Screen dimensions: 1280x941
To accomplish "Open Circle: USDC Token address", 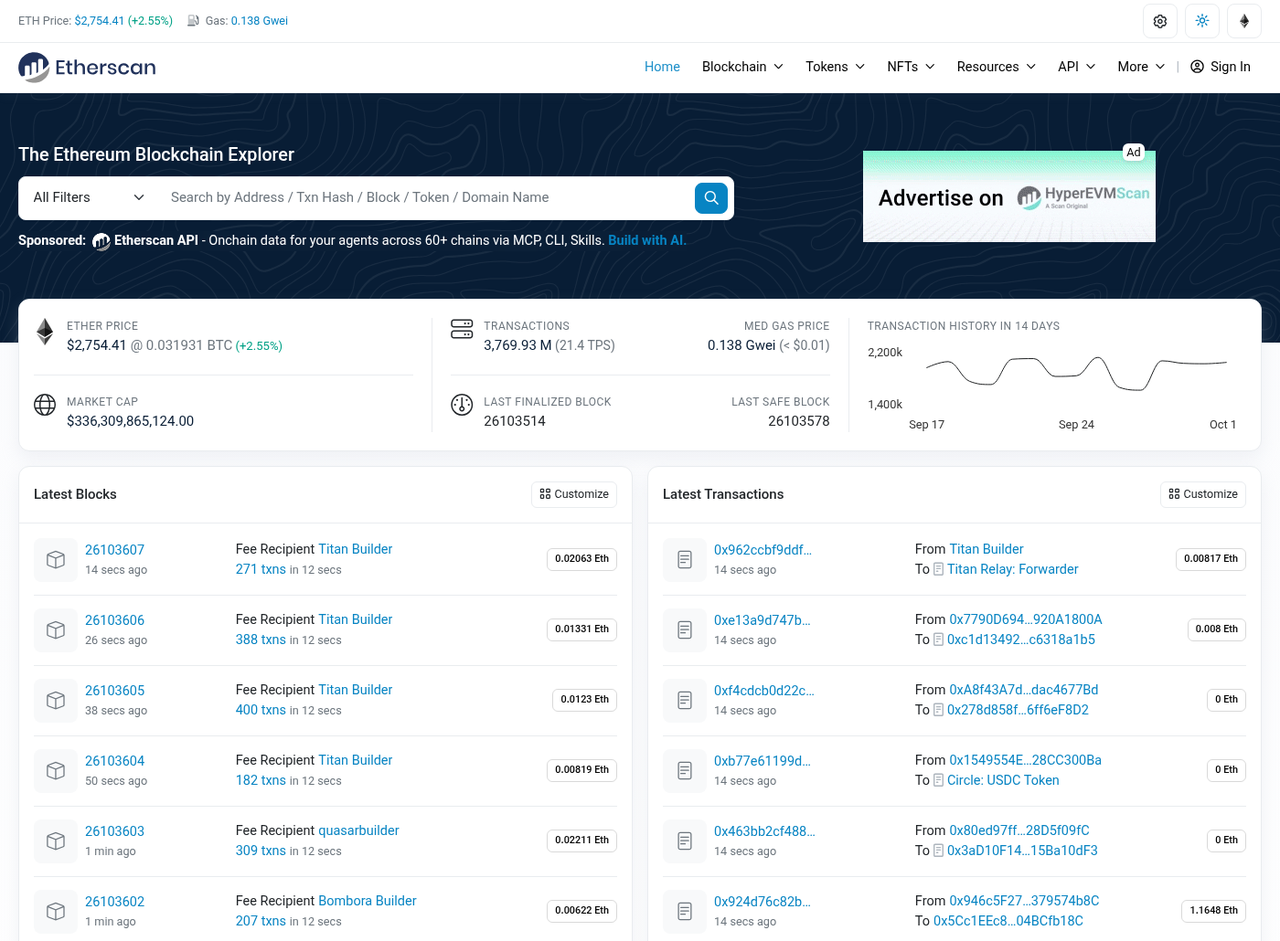I will click(1003, 781).
